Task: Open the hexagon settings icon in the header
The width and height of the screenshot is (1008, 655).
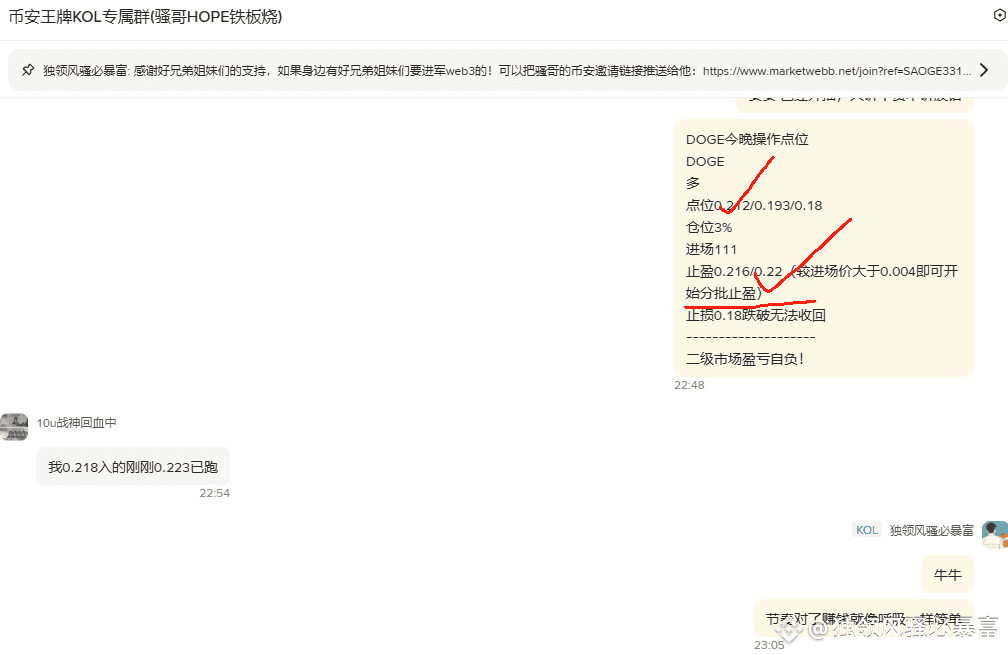Action: (x=1000, y=15)
